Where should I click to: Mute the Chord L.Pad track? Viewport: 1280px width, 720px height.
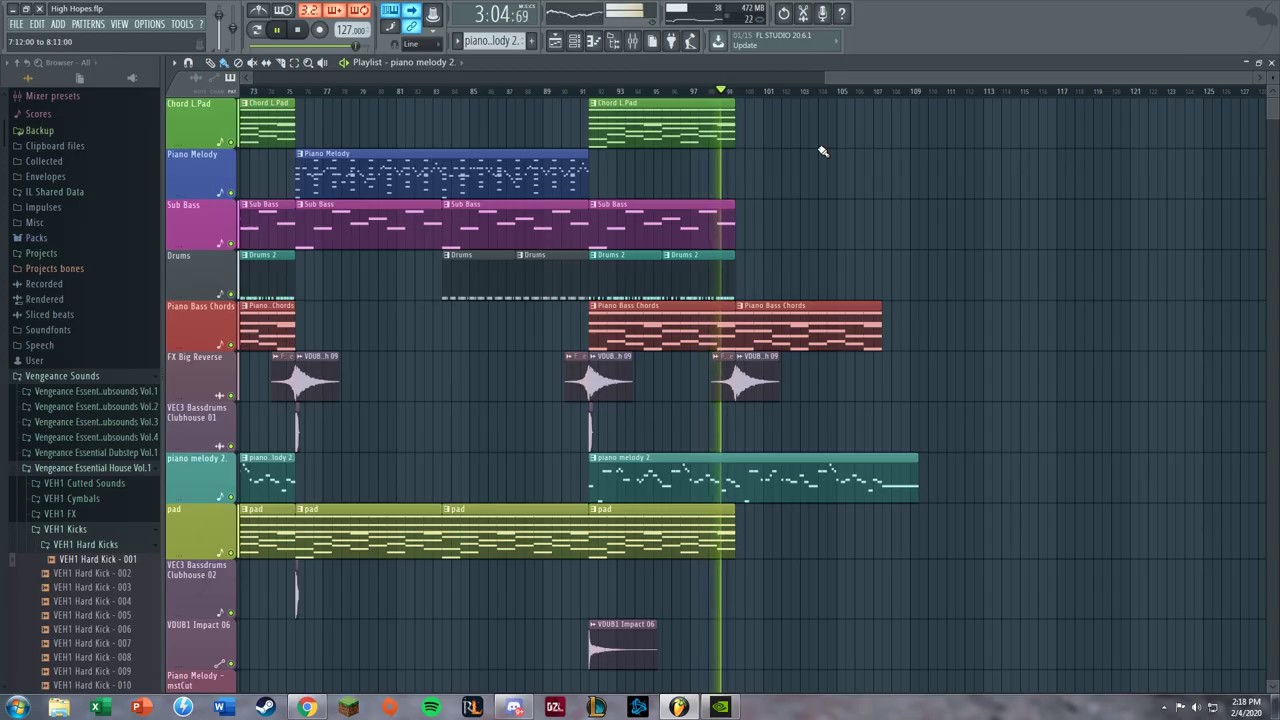click(231, 142)
